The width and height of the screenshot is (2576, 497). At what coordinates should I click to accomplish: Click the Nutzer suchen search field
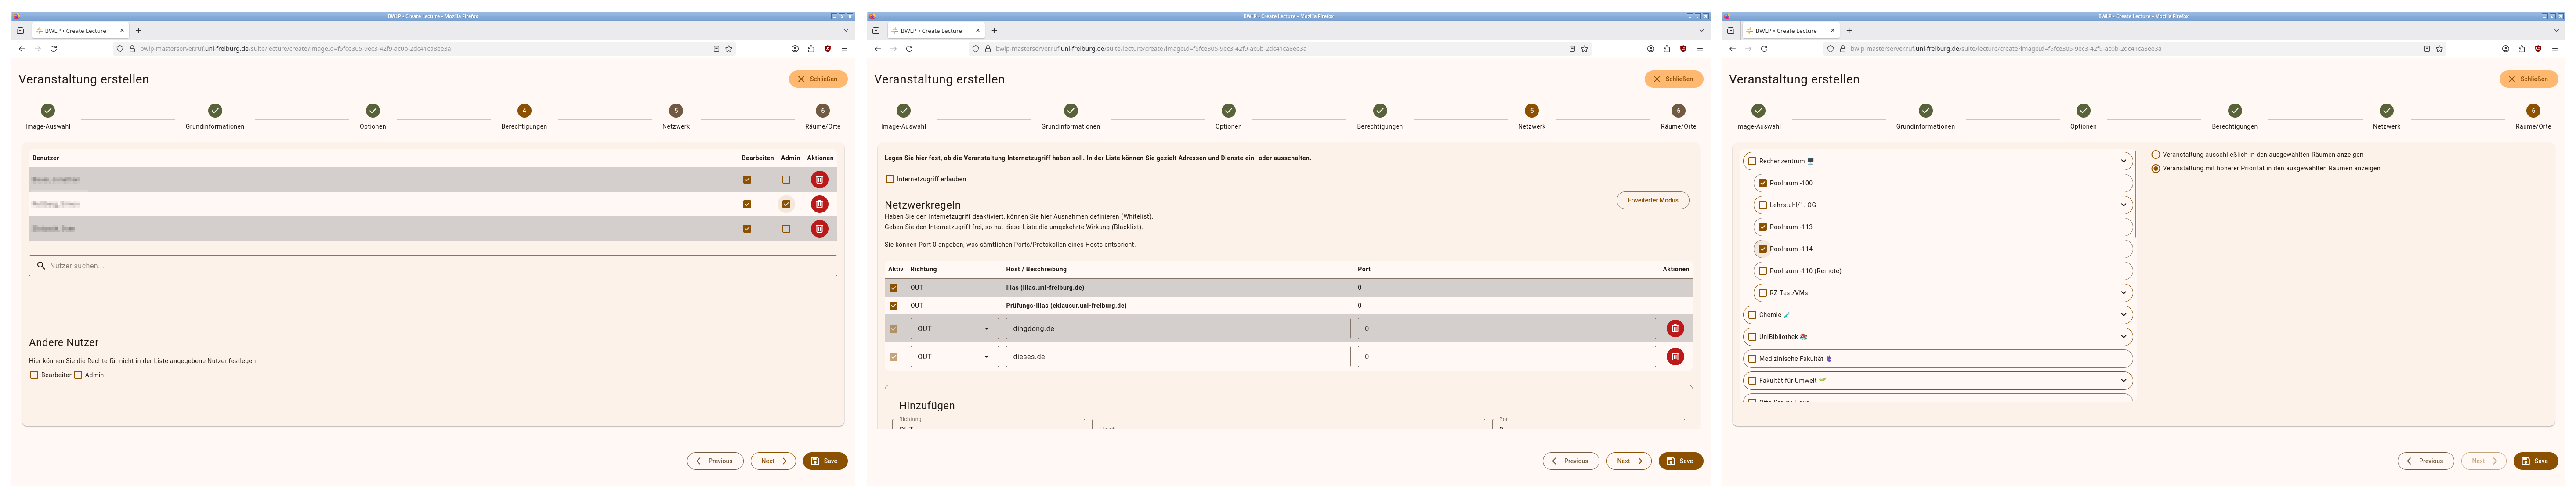(x=433, y=266)
